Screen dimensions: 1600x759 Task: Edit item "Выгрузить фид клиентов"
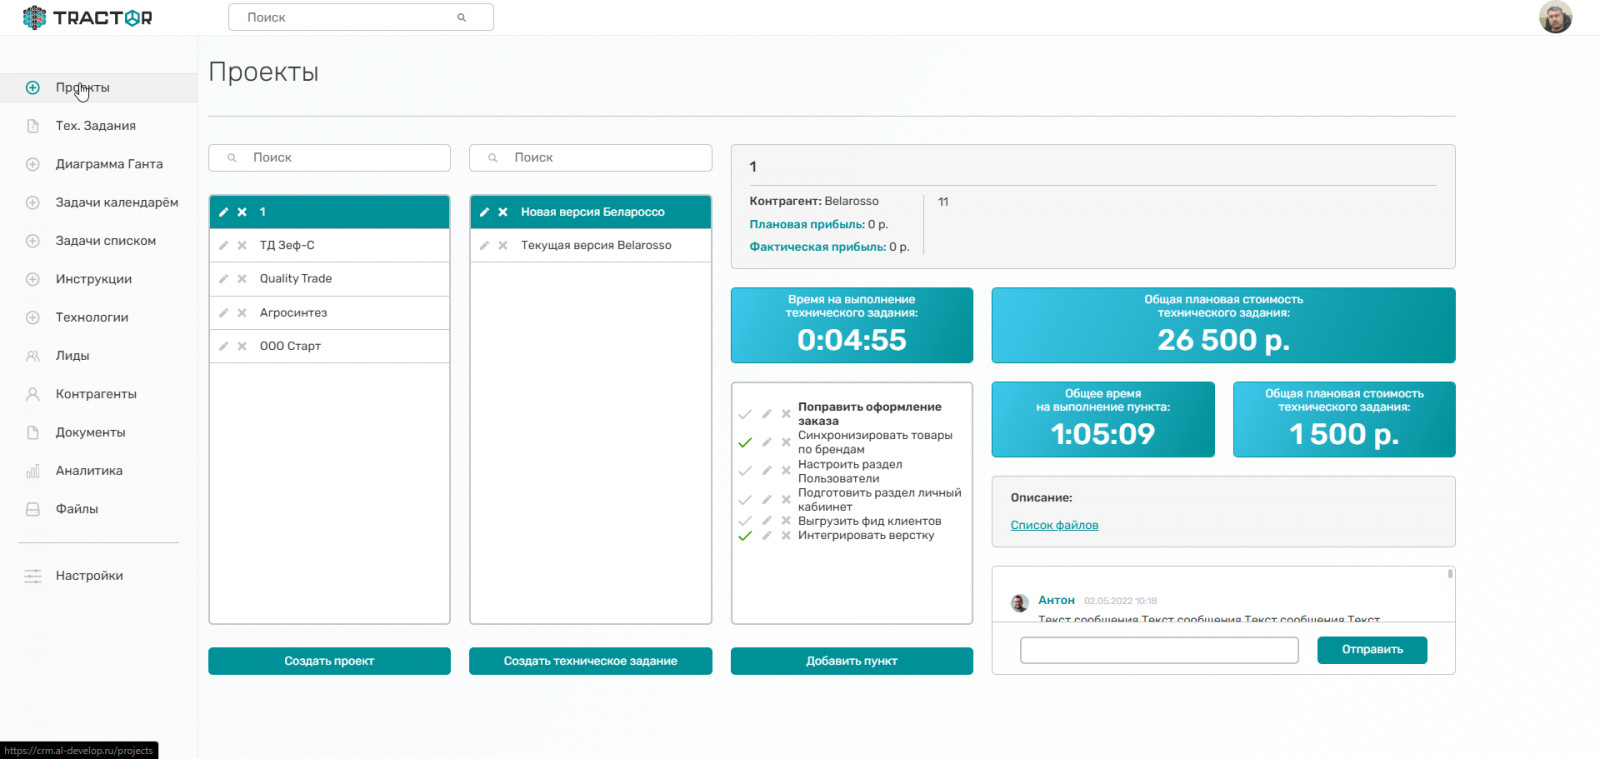(767, 521)
